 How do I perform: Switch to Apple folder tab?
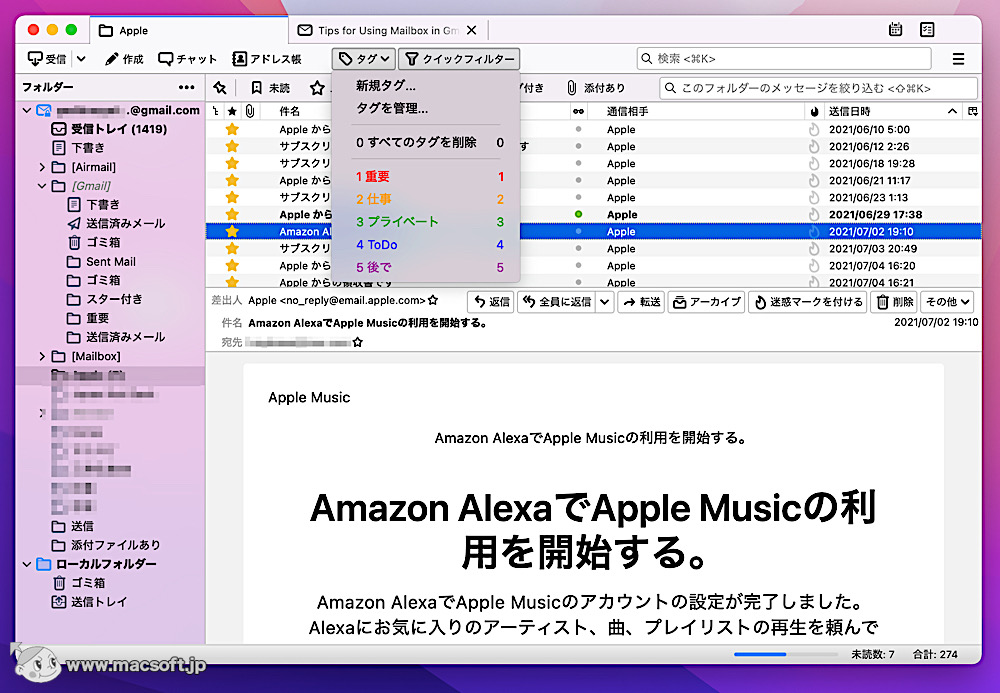(x=189, y=30)
